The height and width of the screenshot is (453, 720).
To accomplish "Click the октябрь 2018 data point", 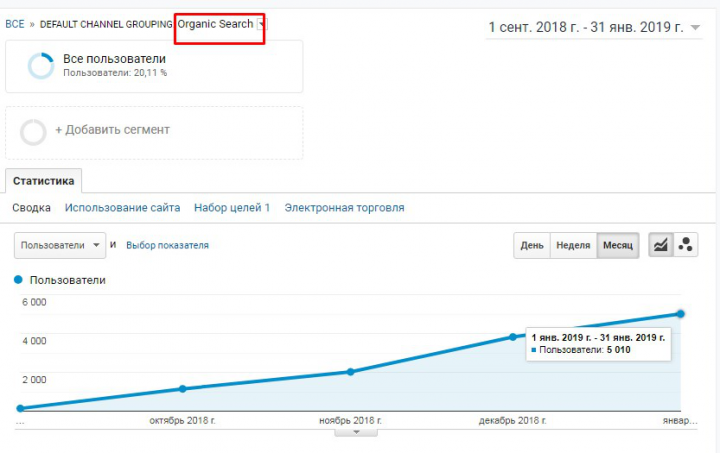I will click(x=183, y=389).
